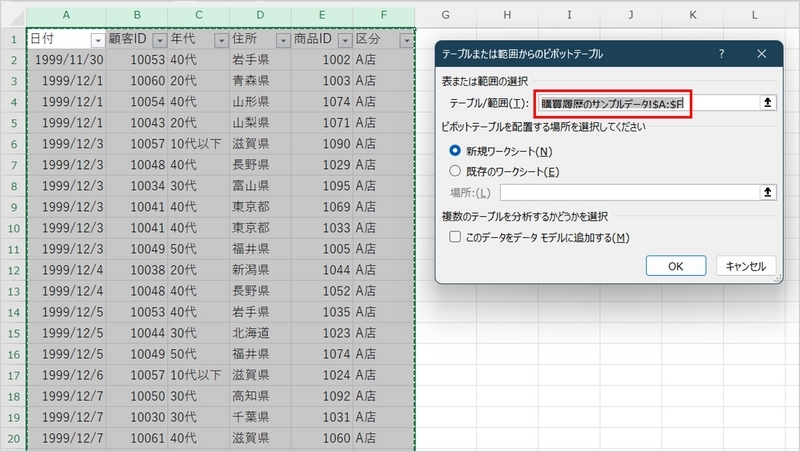Open the 住所 column filter dropdown

pyautogui.click(x=281, y=40)
